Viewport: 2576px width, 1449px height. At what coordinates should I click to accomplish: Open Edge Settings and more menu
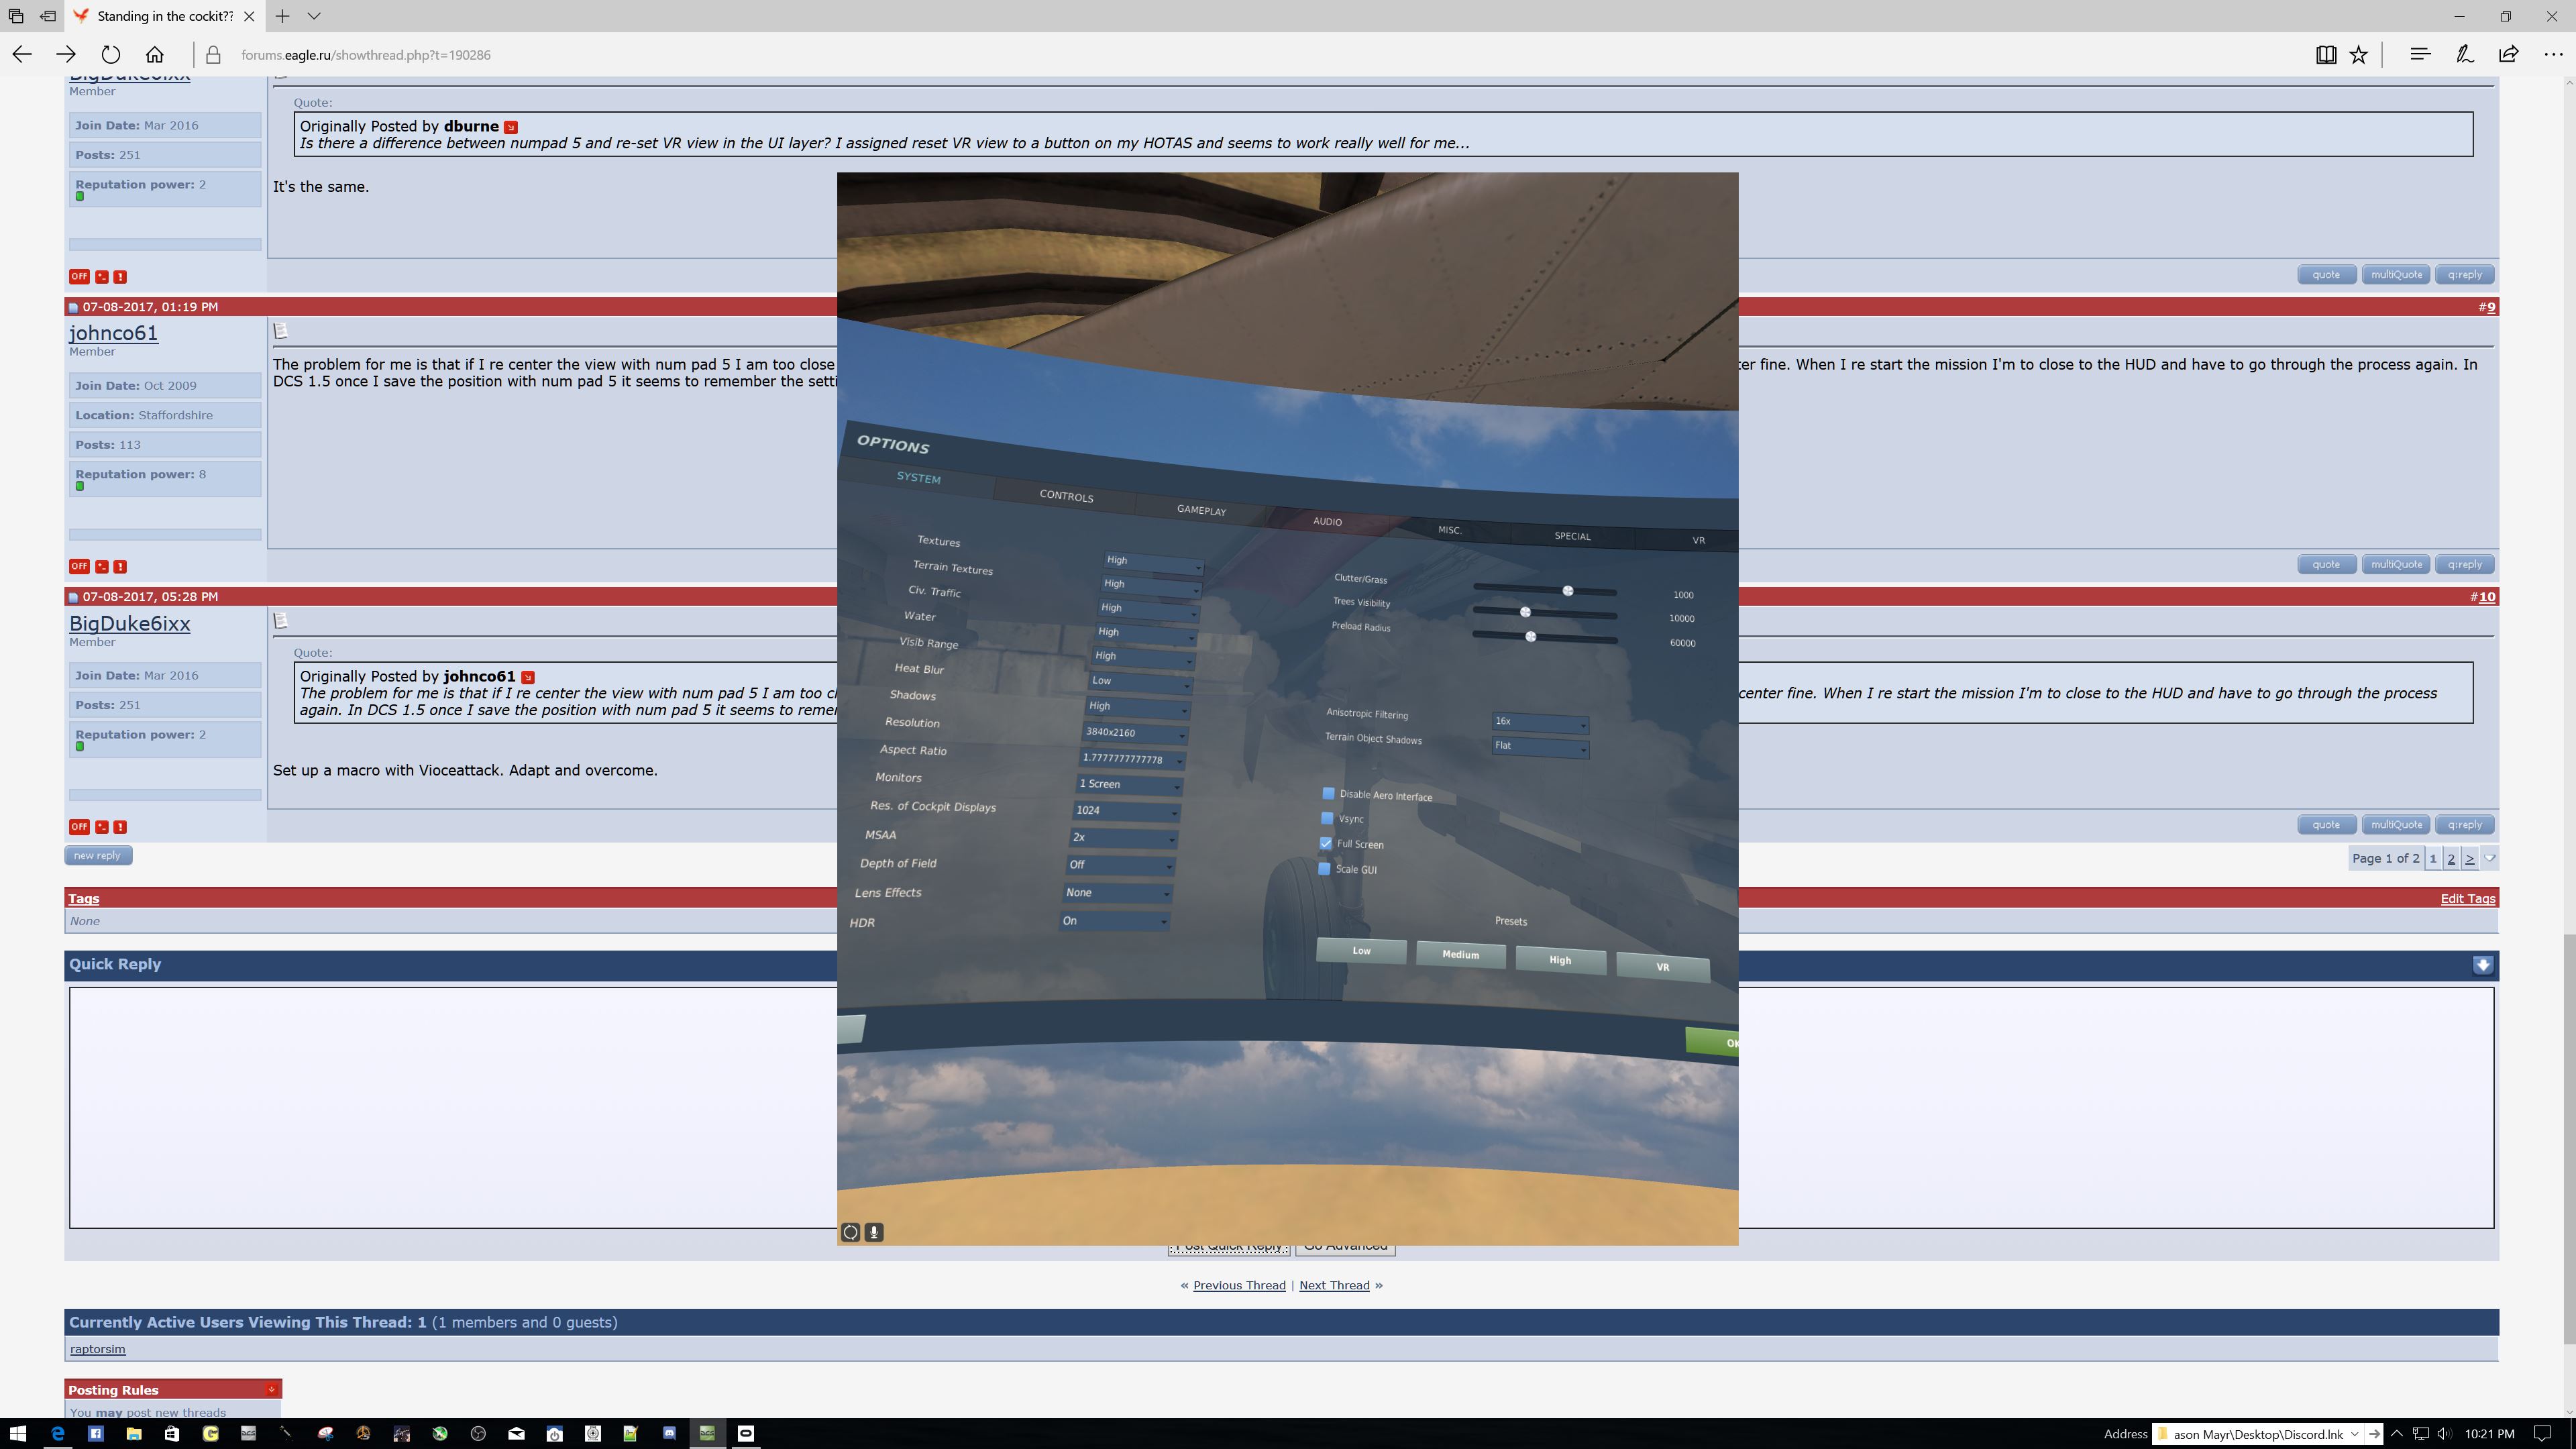pos(2553,54)
